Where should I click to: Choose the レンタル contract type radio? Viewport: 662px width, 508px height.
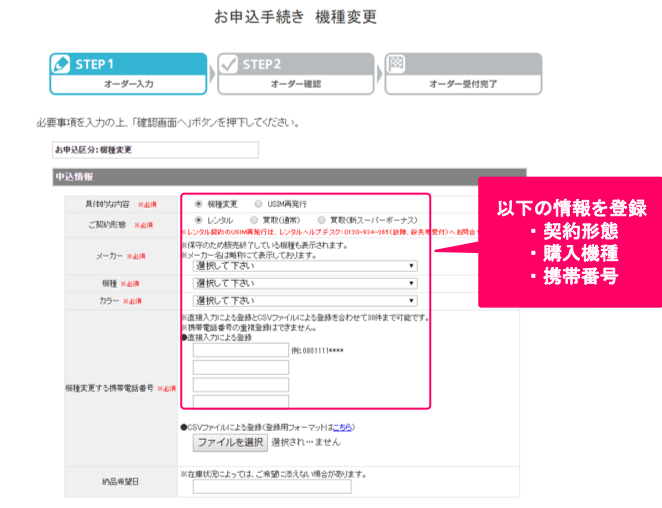pos(199,219)
